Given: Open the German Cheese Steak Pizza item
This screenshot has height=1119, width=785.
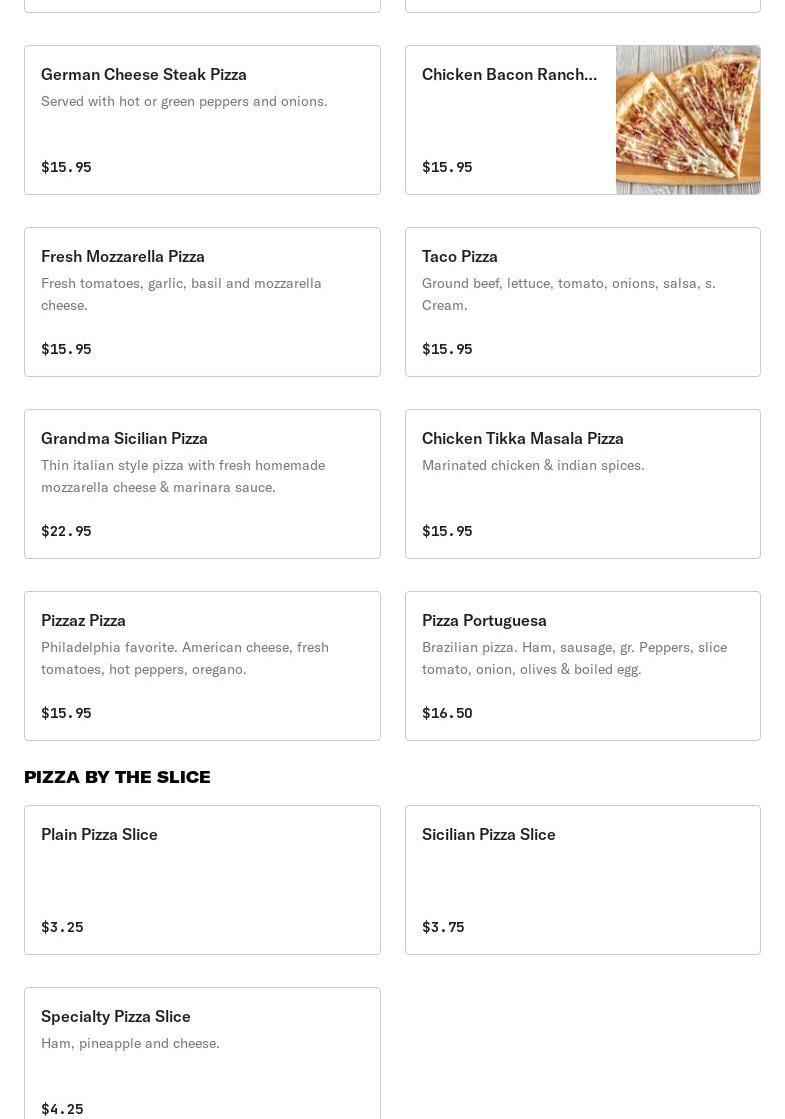Looking at the screenshot, I should [x=202, y=120].
